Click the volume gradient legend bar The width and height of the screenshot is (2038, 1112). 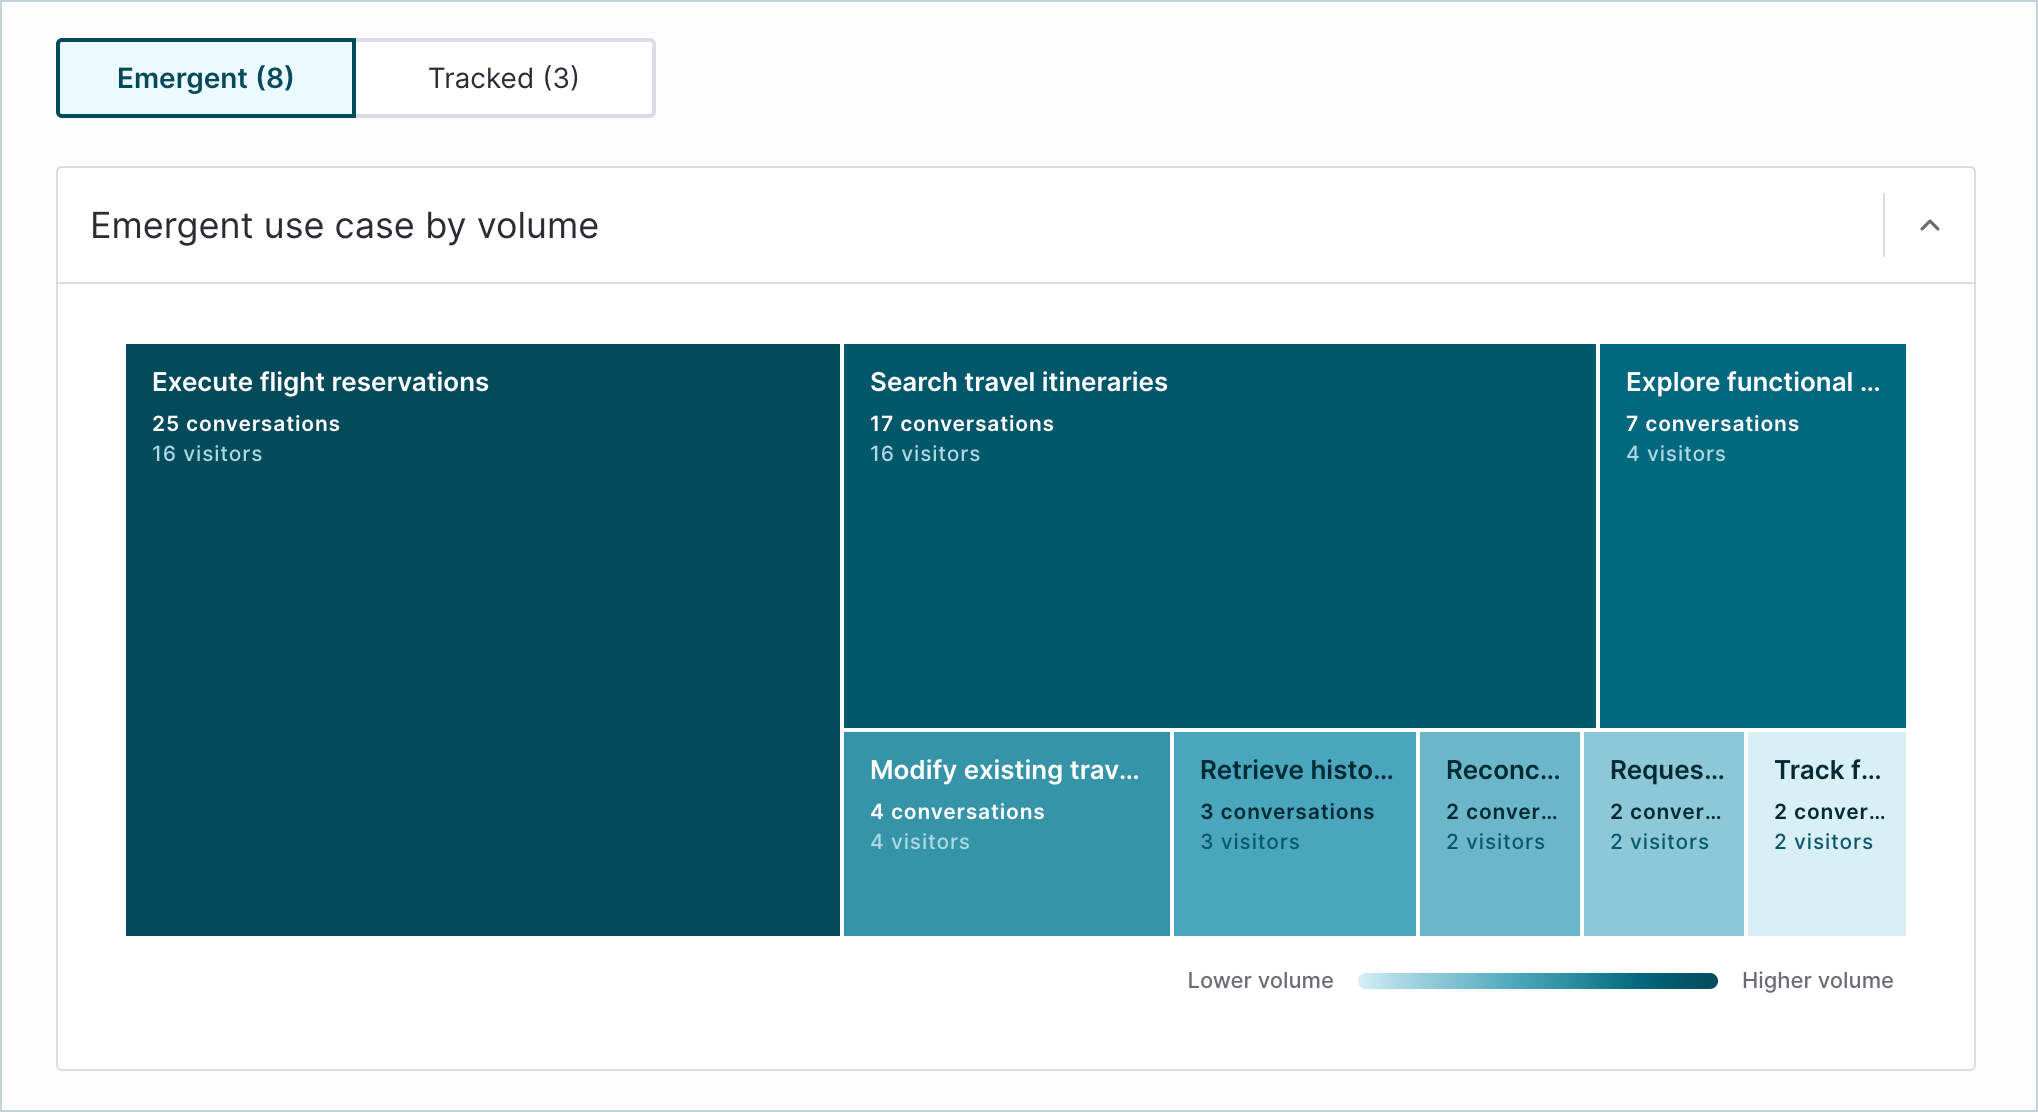click(x=1538, y=981)
